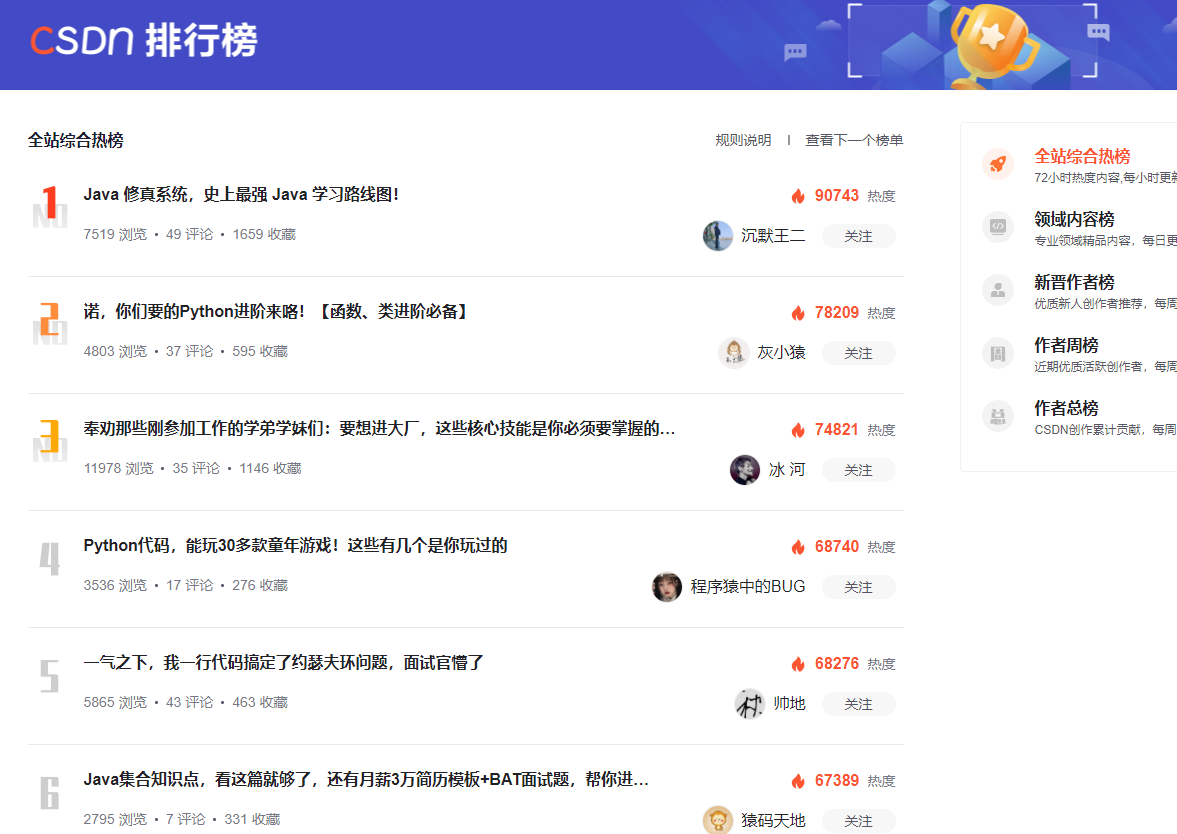The image size is (1177, 834).
Task: Click the flame icon next to 67389
Action: [x=797, y=781]
